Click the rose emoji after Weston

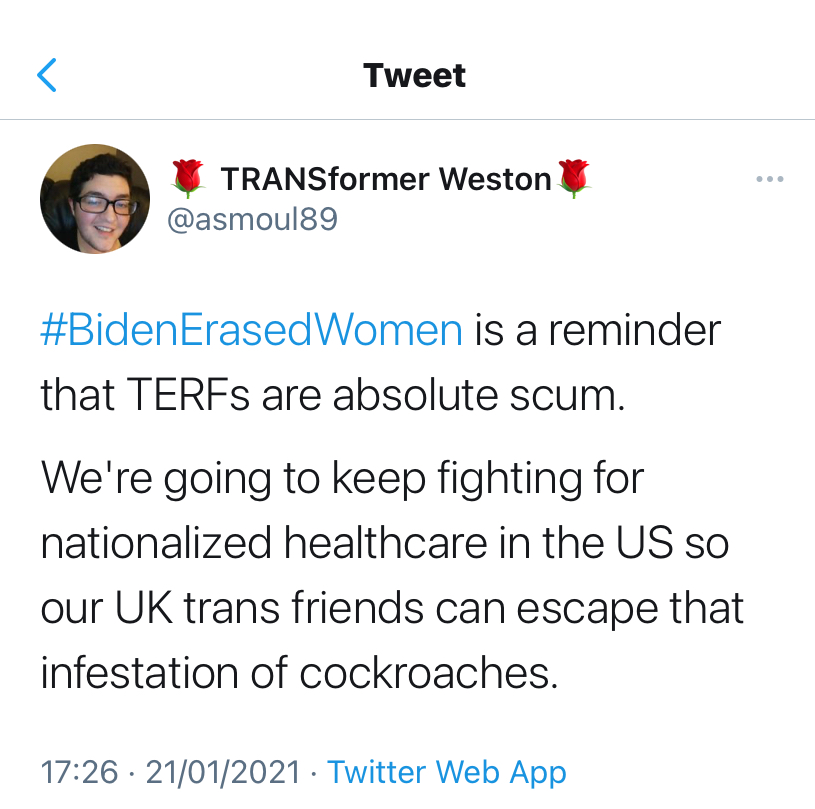[x=573, y=178]
